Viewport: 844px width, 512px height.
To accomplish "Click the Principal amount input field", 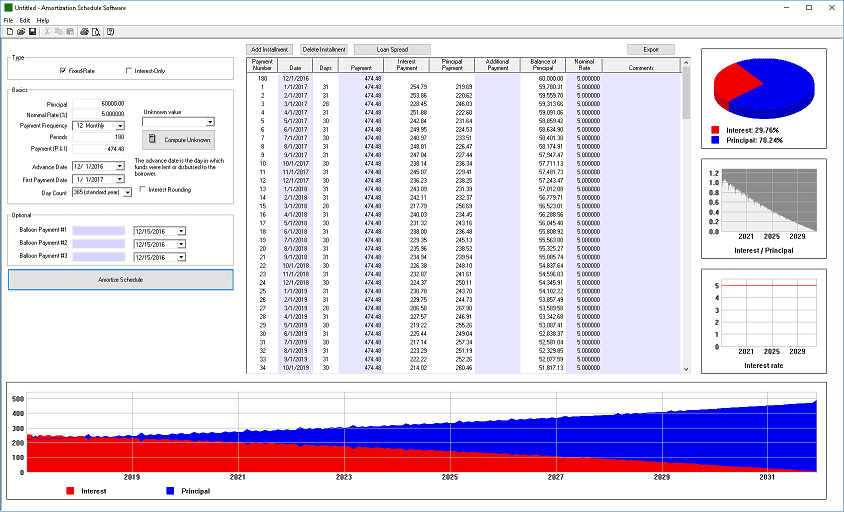I will pos(99,103).
